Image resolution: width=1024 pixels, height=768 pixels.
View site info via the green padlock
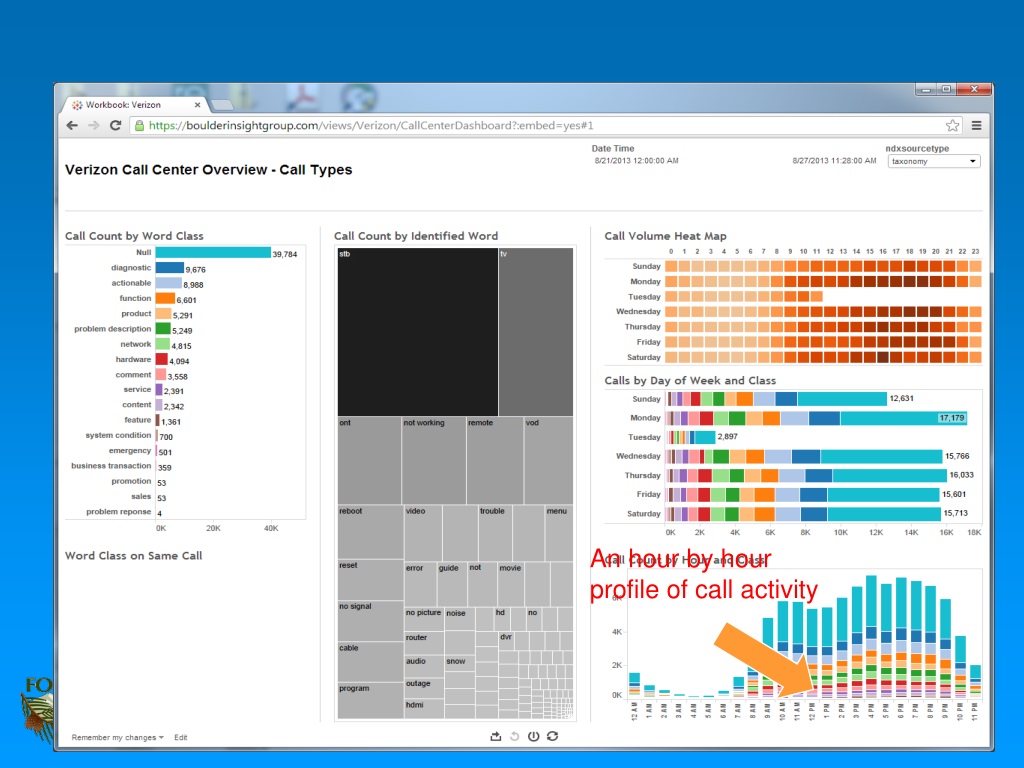click(x=139, y=125)
